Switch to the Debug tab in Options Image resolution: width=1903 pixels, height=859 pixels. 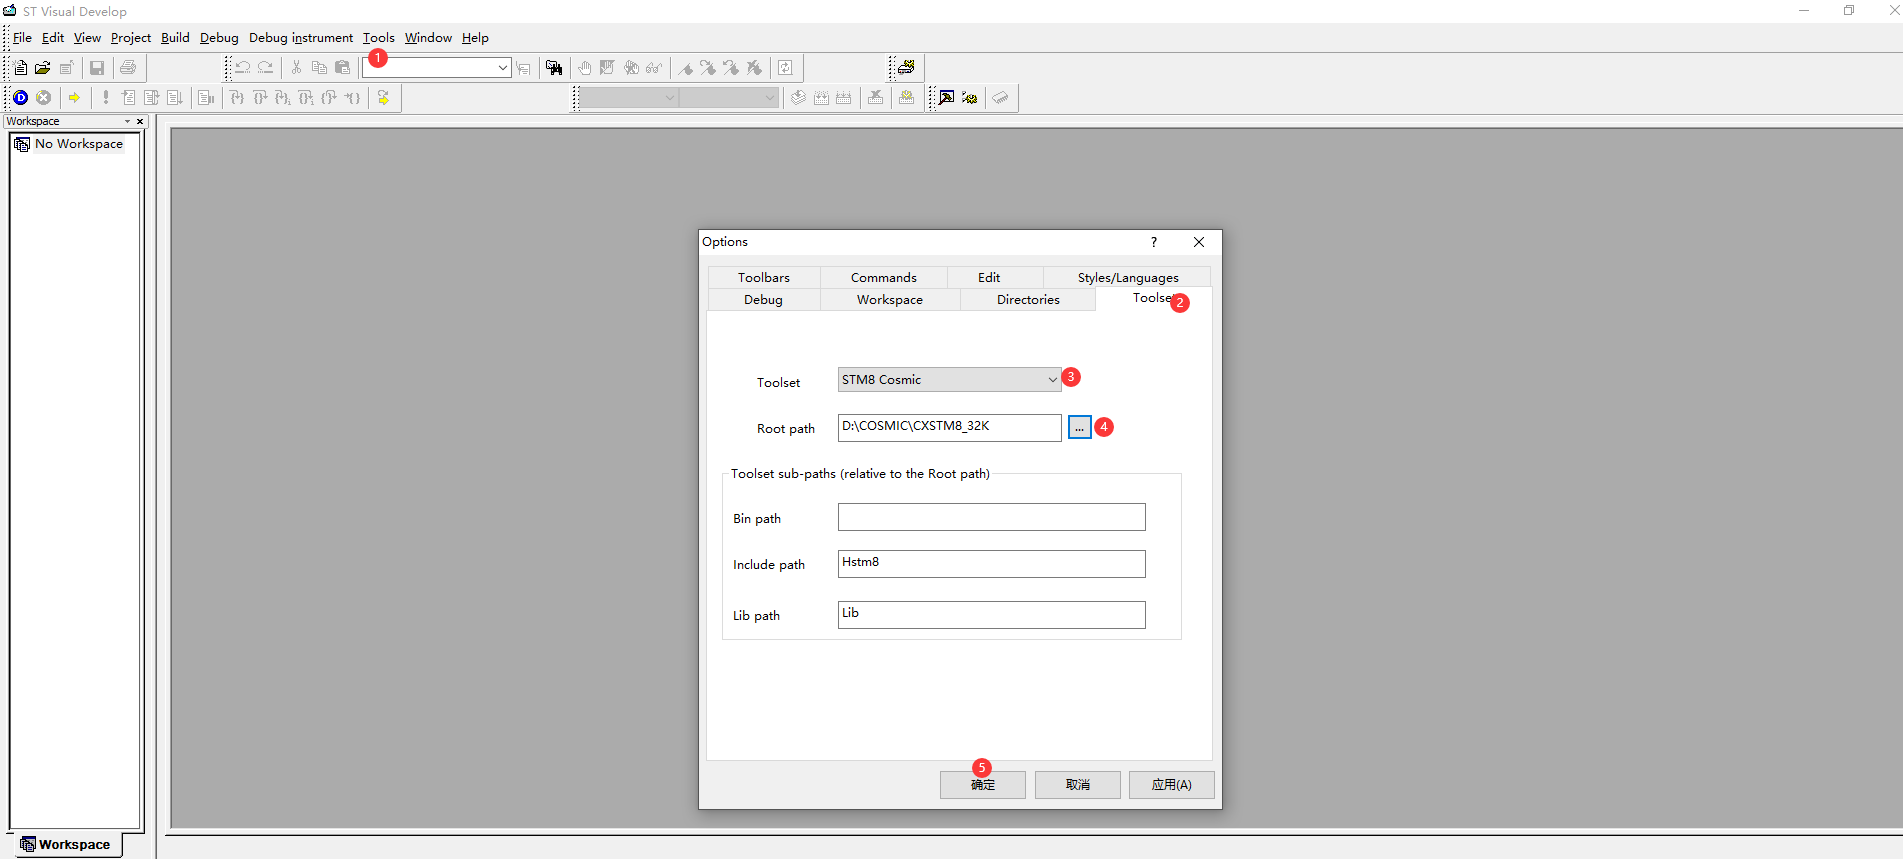764,300
